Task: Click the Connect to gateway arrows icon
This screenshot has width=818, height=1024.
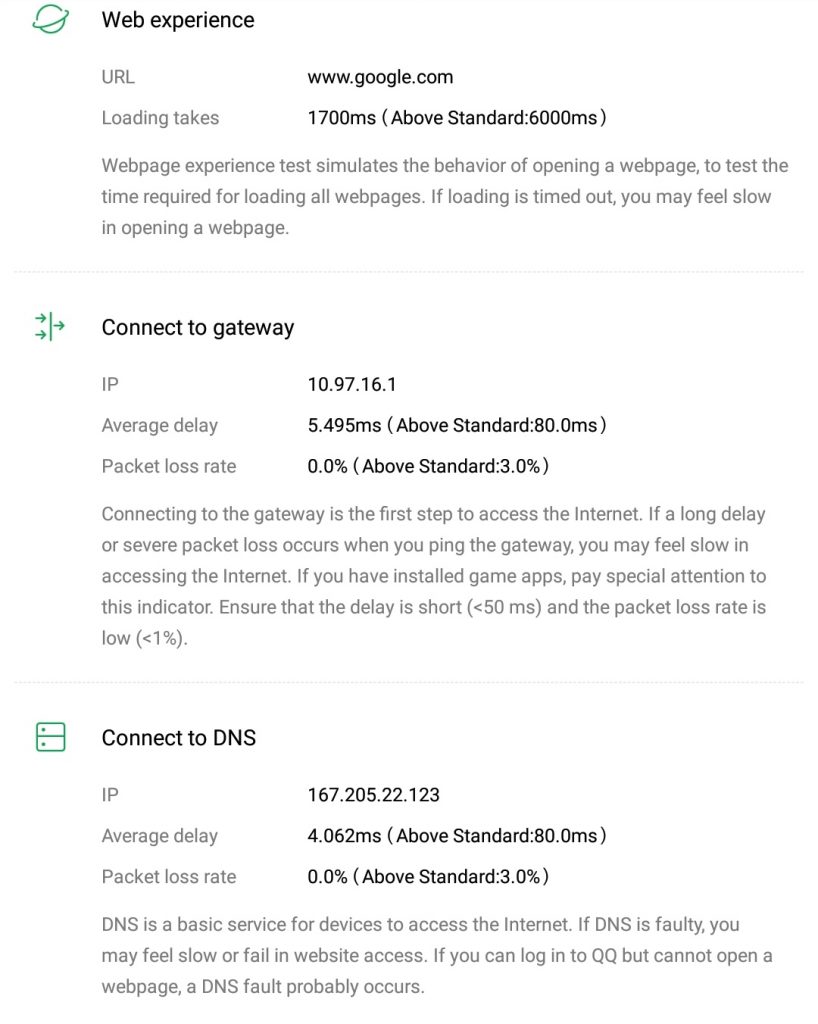Action: 50,327
